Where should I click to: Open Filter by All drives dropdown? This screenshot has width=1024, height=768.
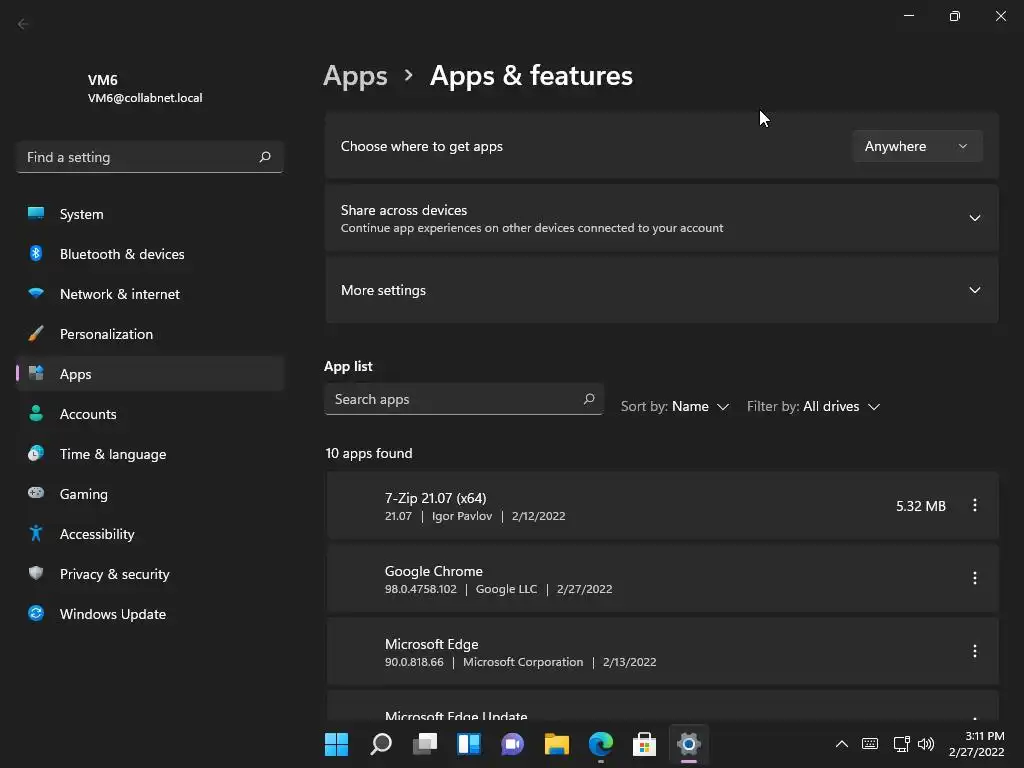click(x=814, y=406)
